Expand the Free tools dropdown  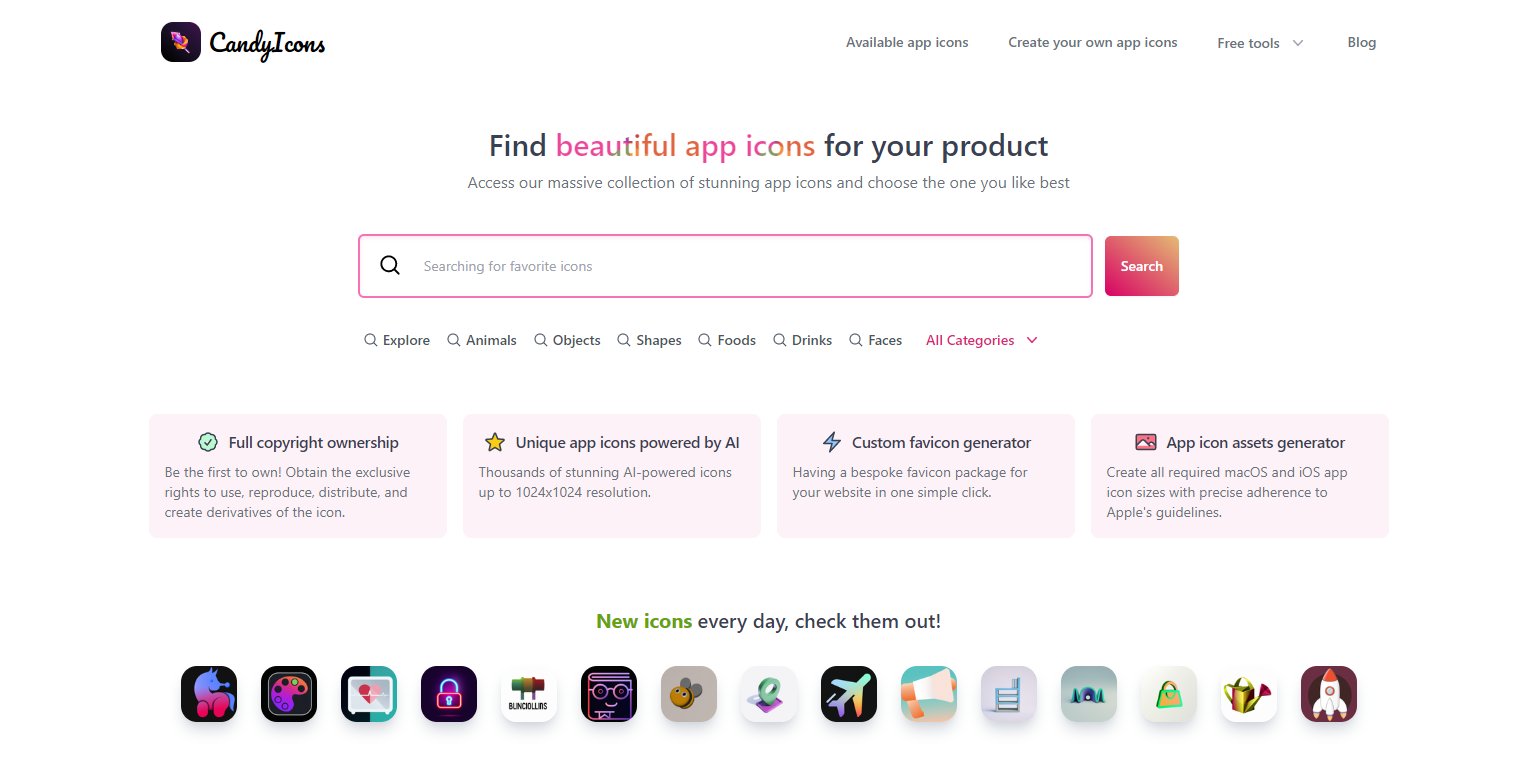click(1259, 43)
